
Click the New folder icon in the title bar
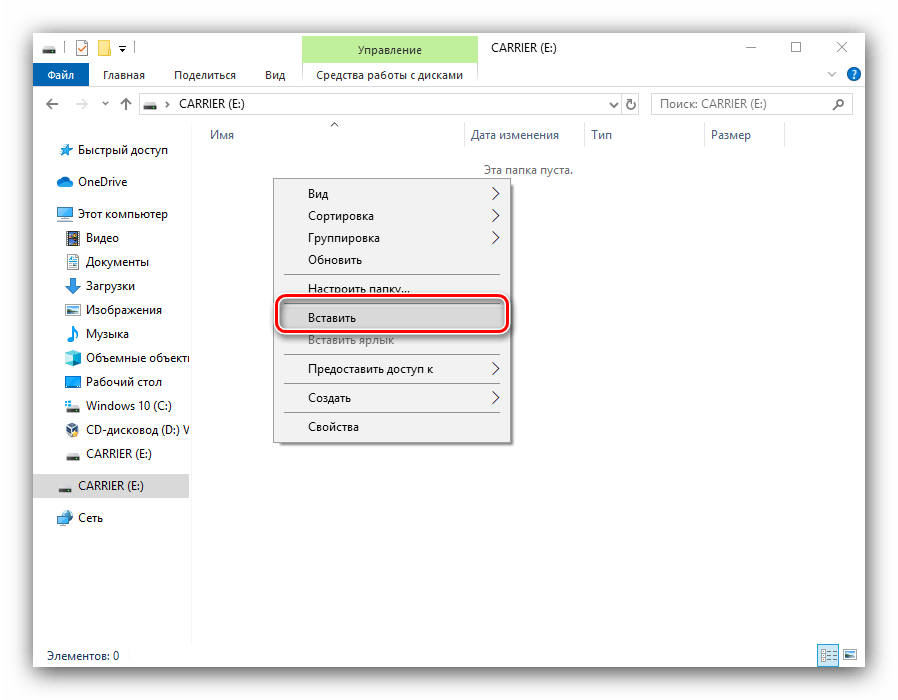103,48
